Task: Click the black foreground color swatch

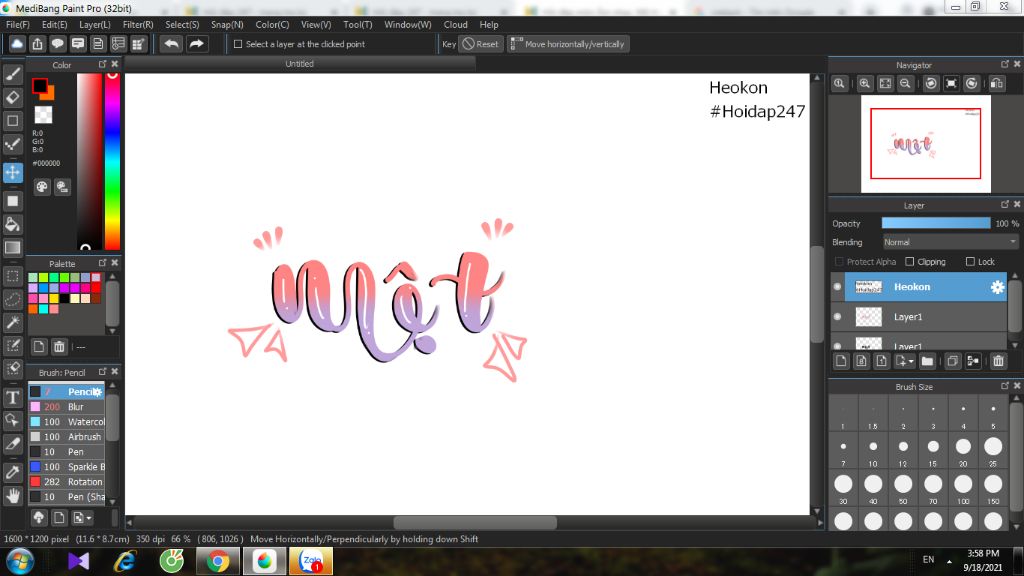Action: pos(39,86)
